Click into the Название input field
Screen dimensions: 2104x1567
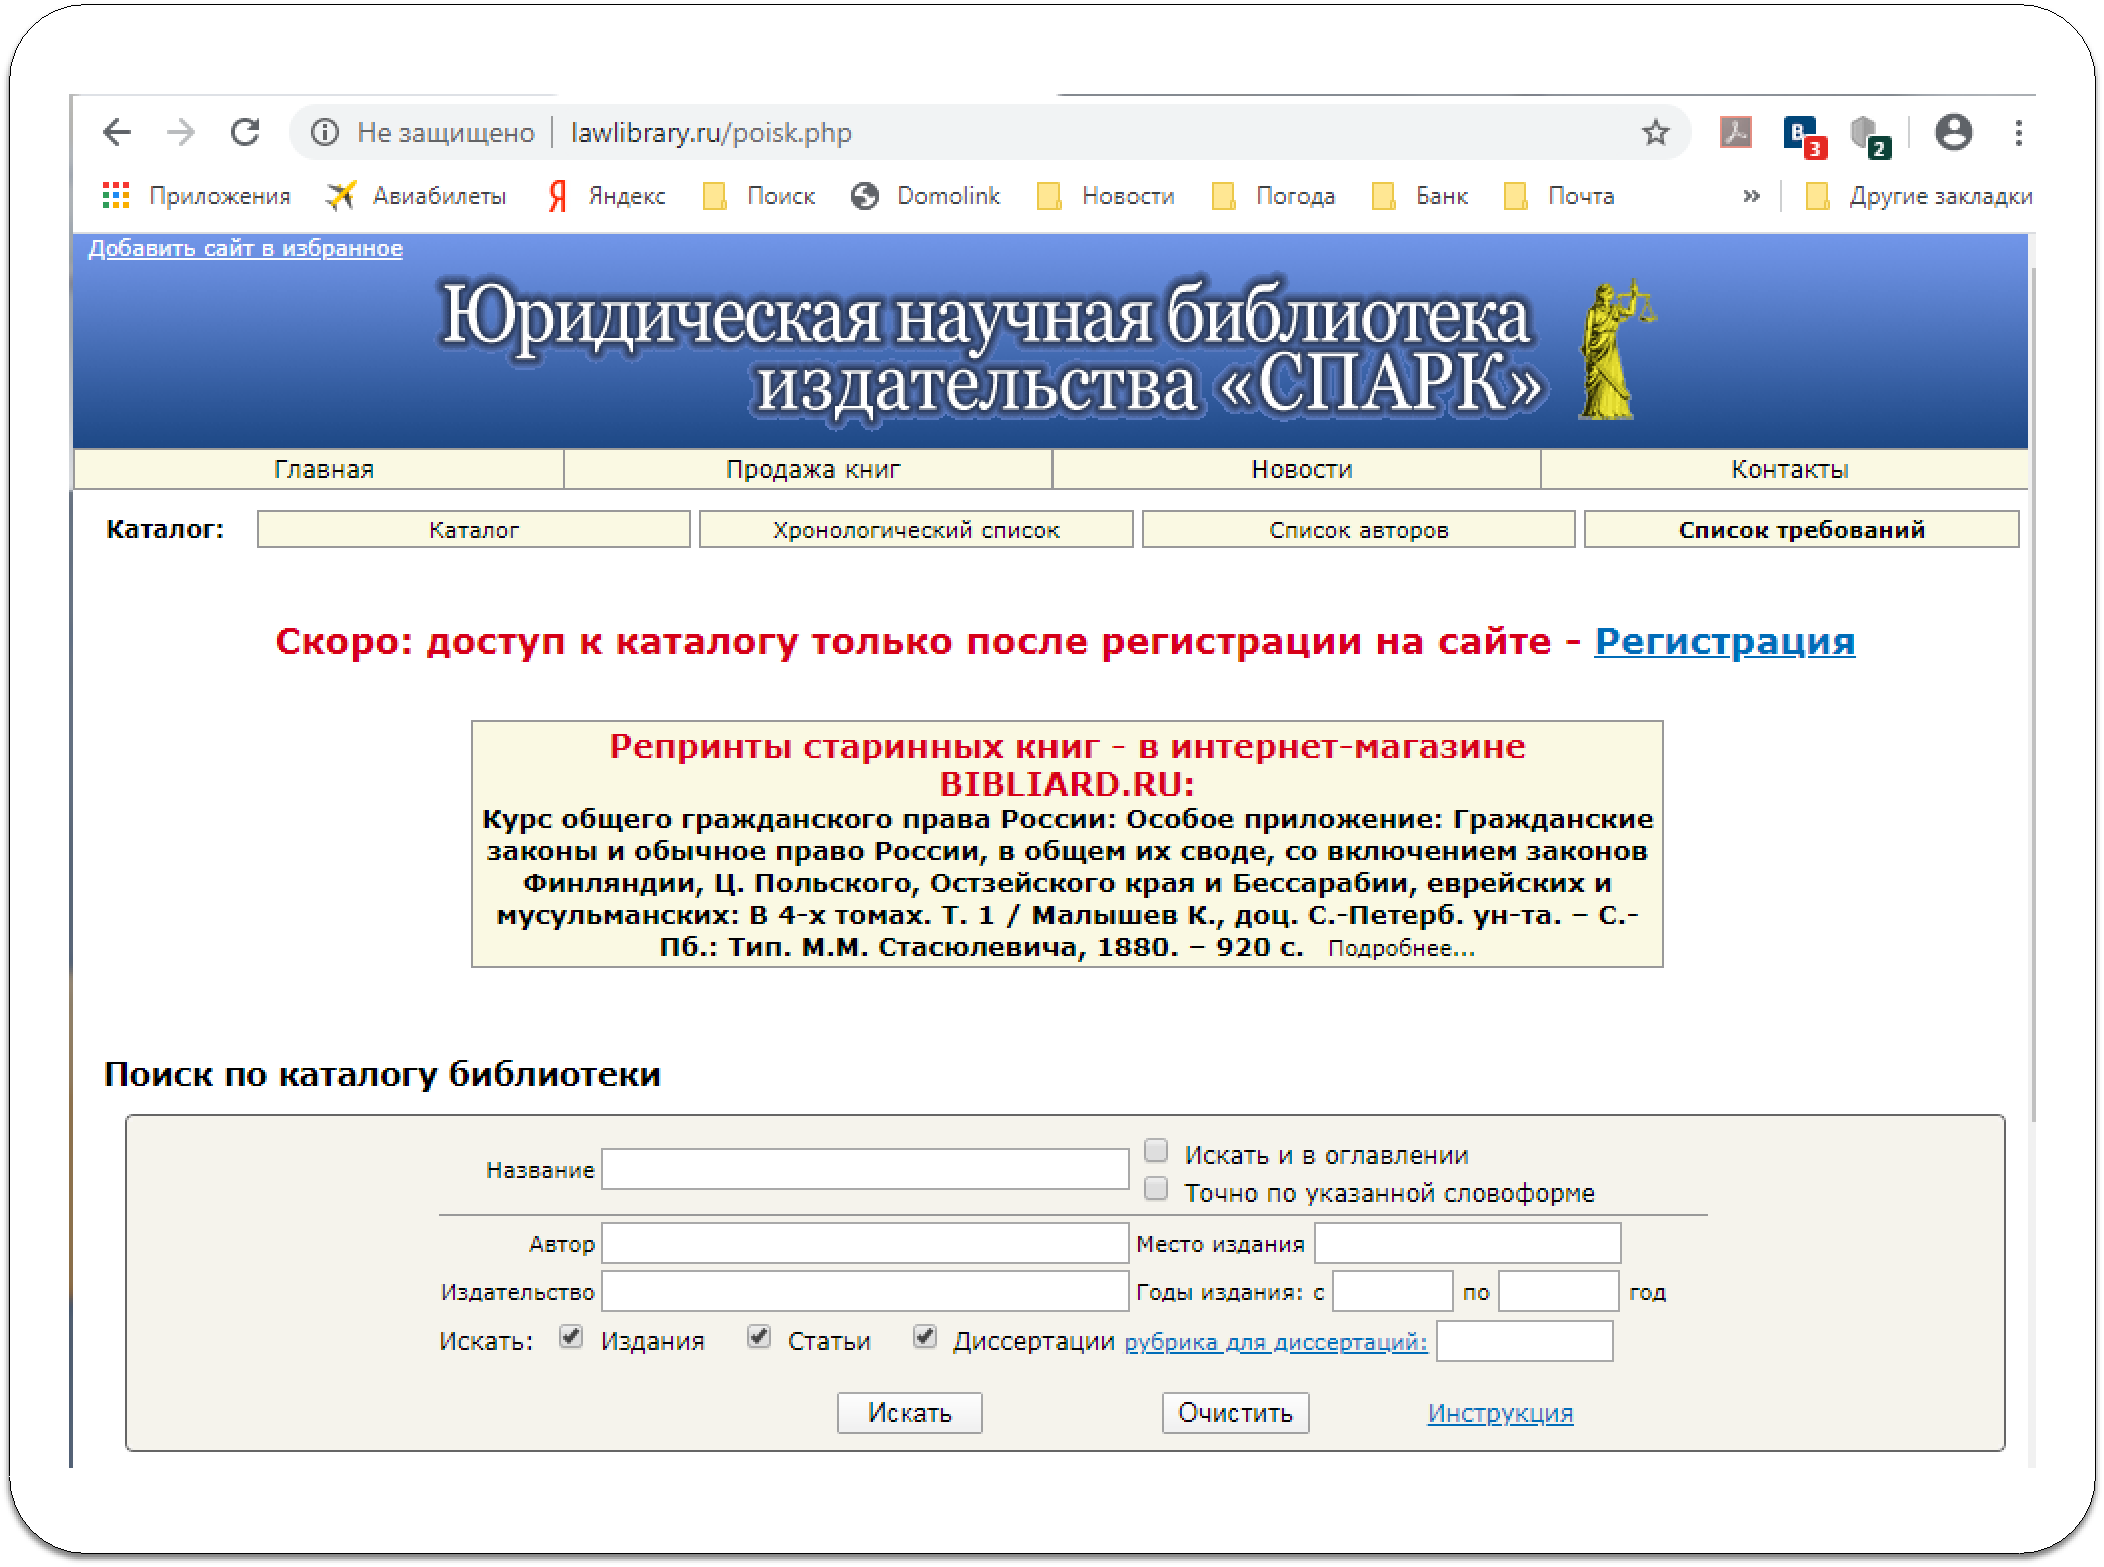(x=865, y=1169)
